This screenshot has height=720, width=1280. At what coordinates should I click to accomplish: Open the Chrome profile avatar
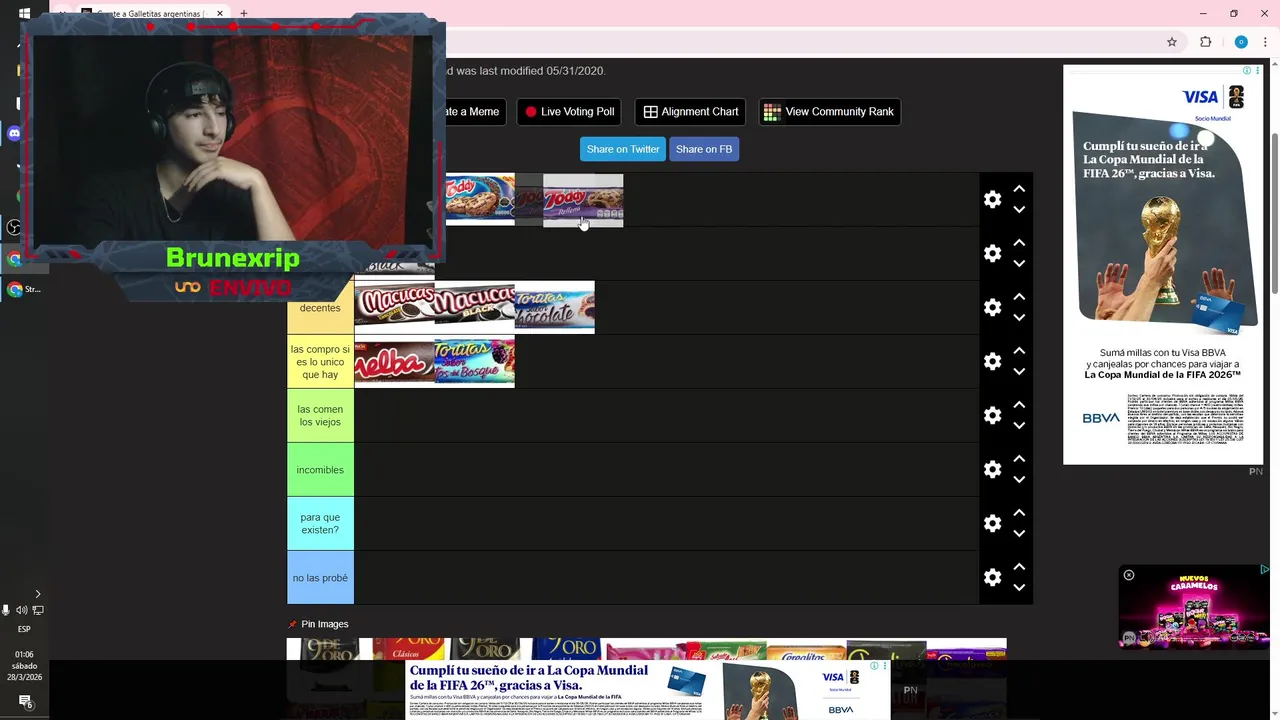point(1241,42)
